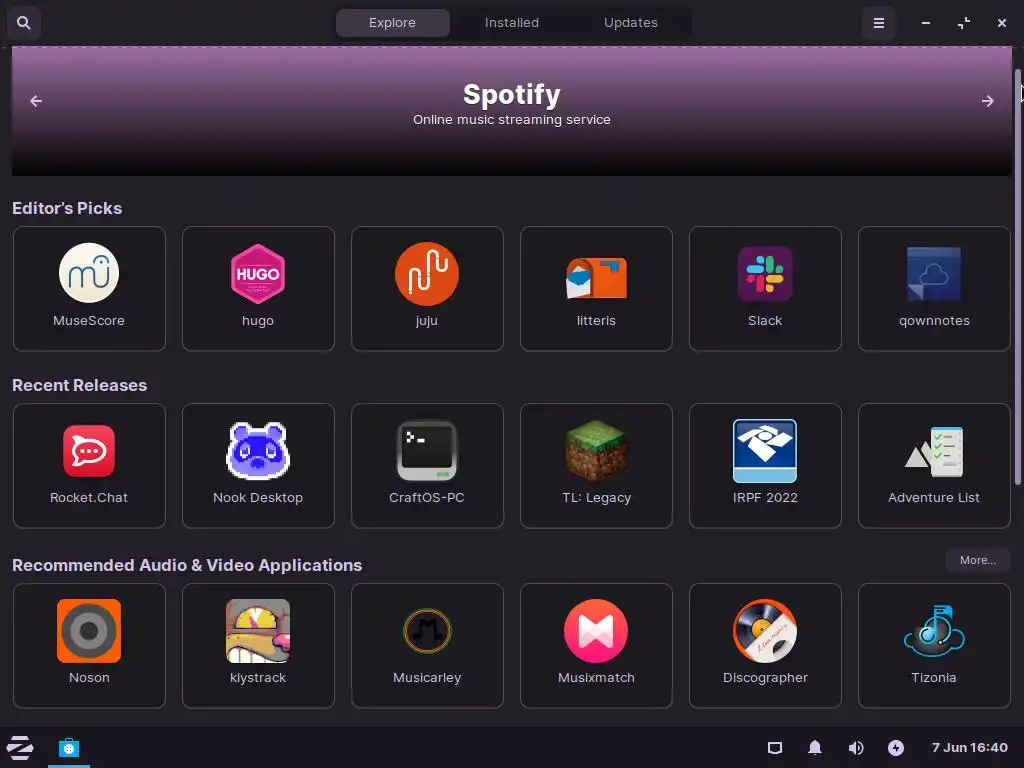This screenshot has height=768, width=1024.
Task: Open the hamburger menu
Action: (x=879, y=23)
